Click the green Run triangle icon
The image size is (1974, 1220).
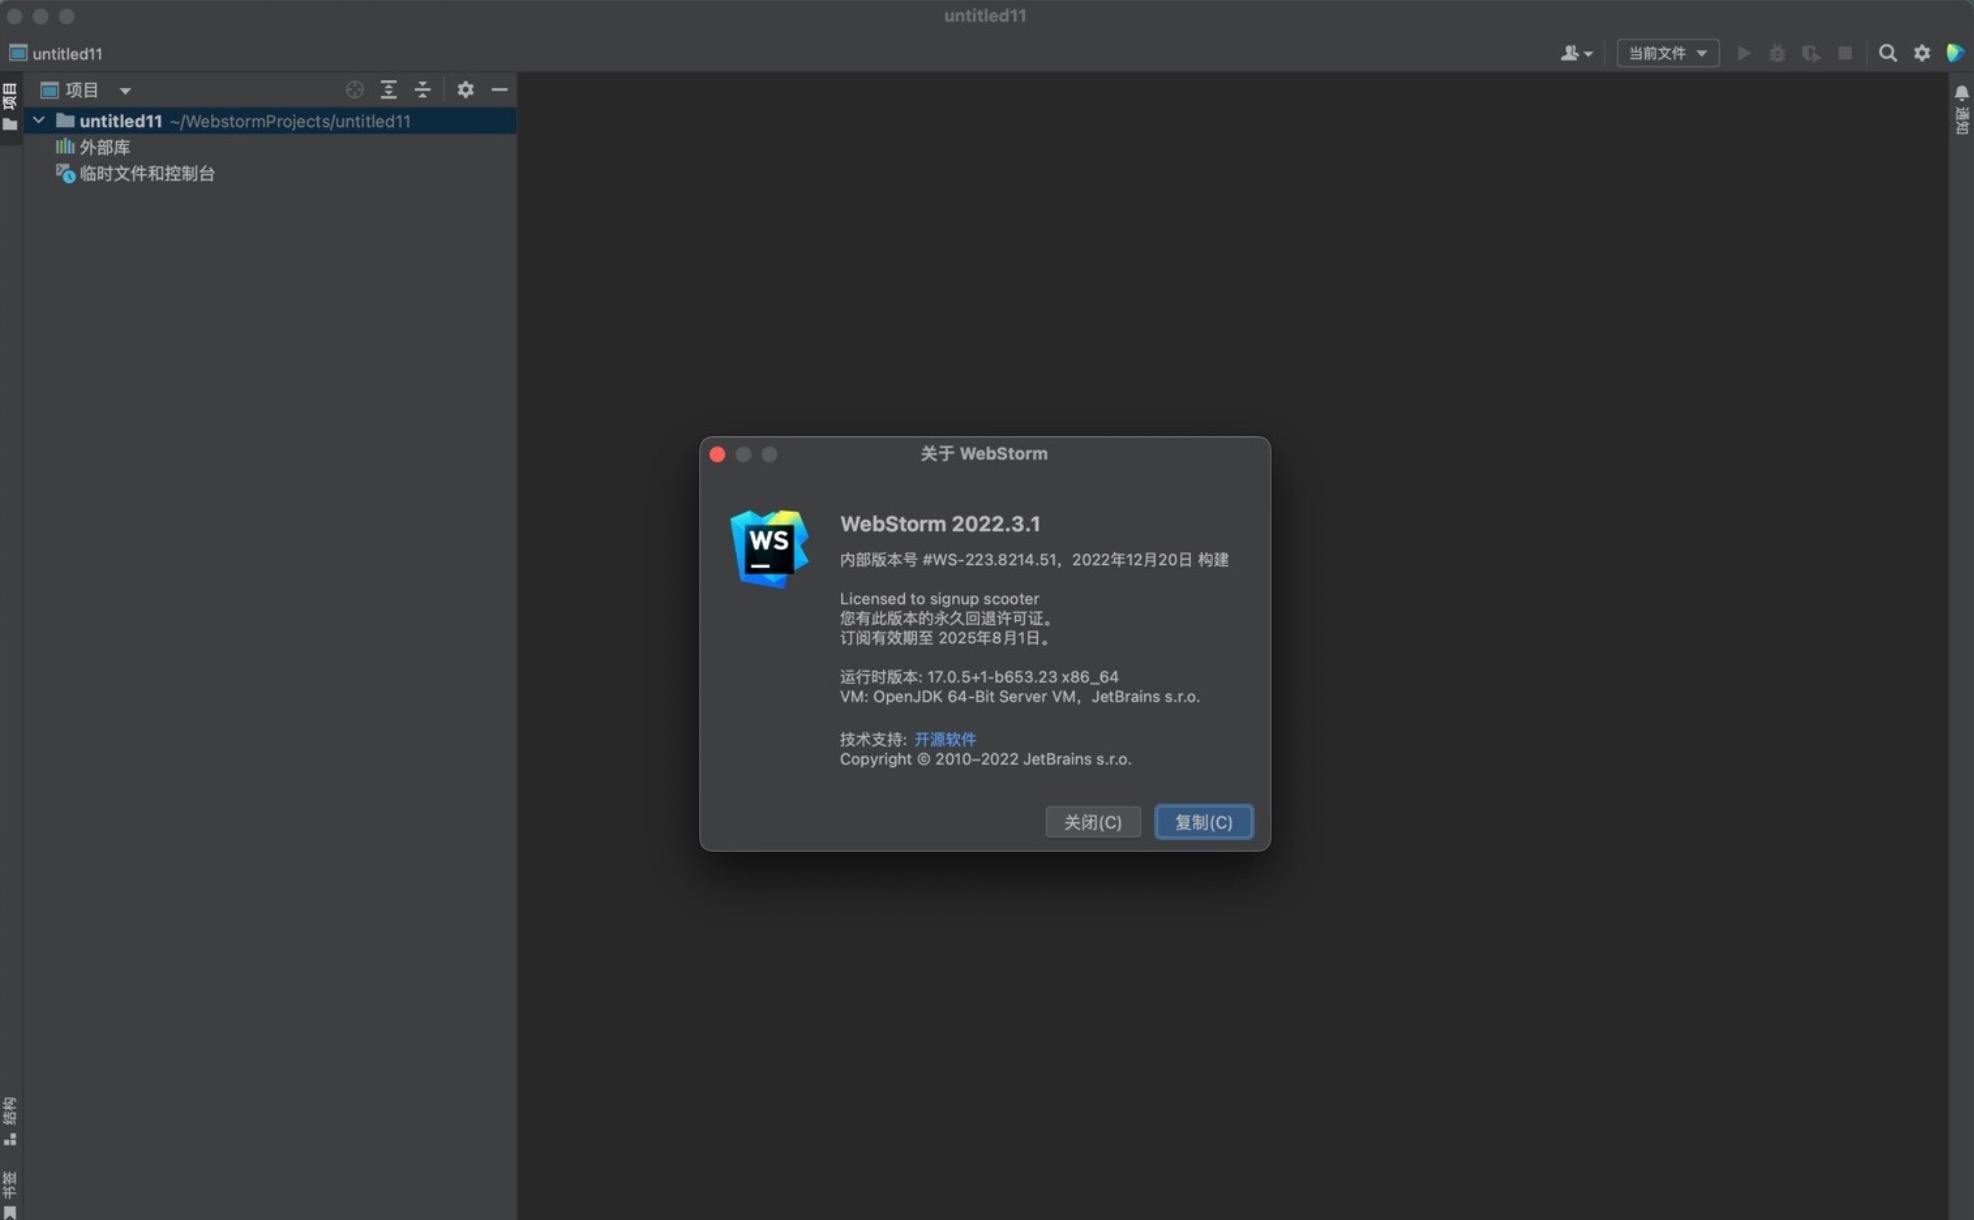pos(1743,53)
